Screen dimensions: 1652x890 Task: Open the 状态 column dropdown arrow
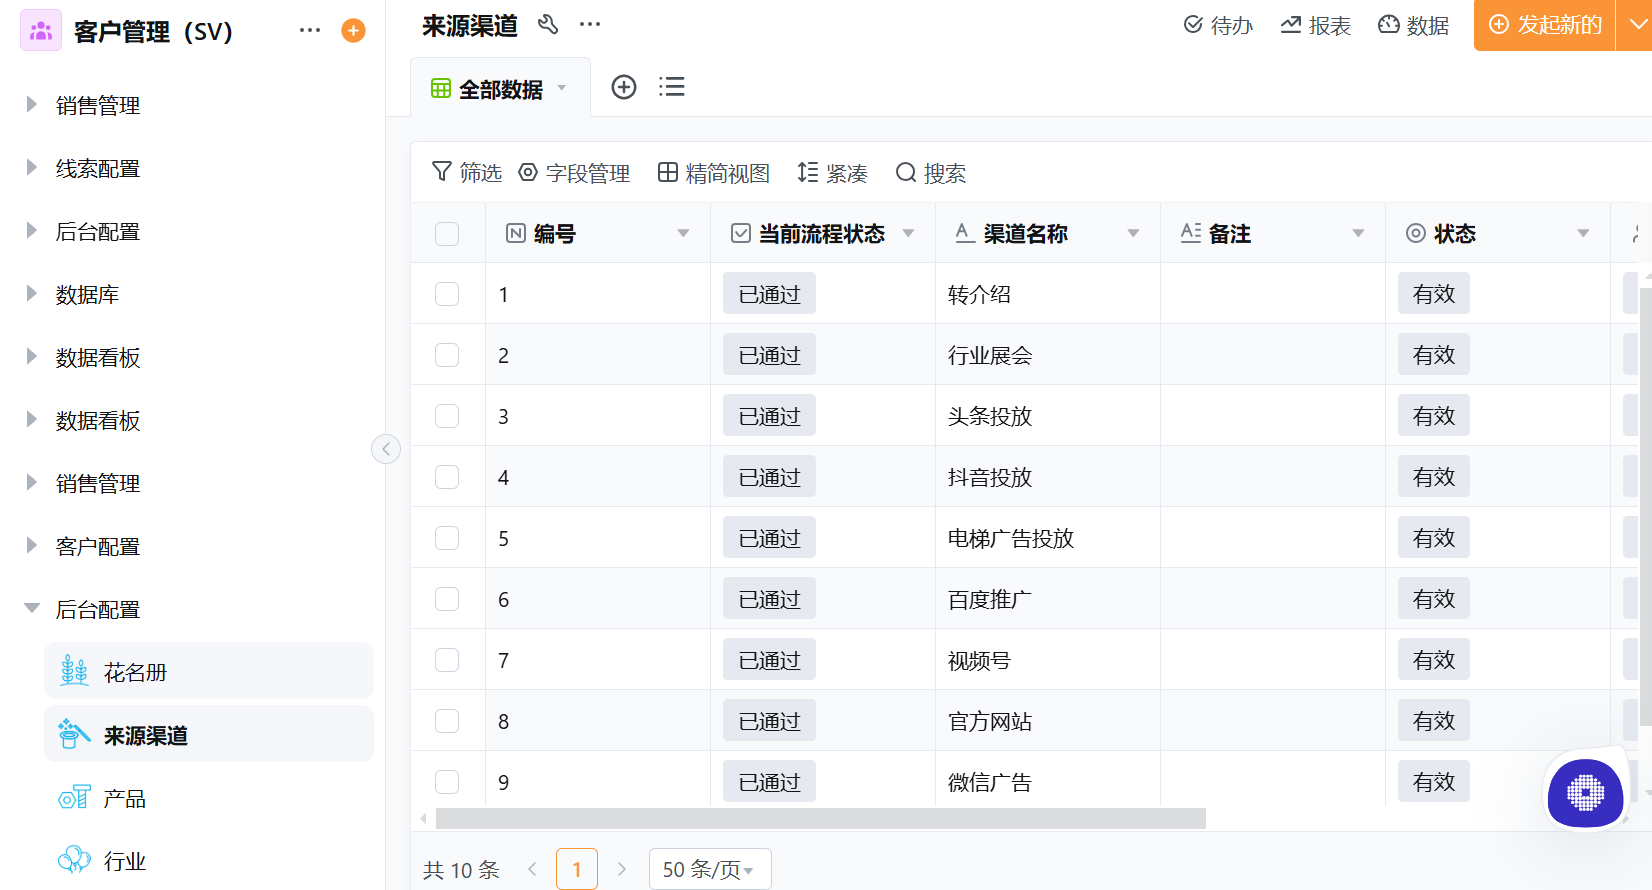(1583, 233)
